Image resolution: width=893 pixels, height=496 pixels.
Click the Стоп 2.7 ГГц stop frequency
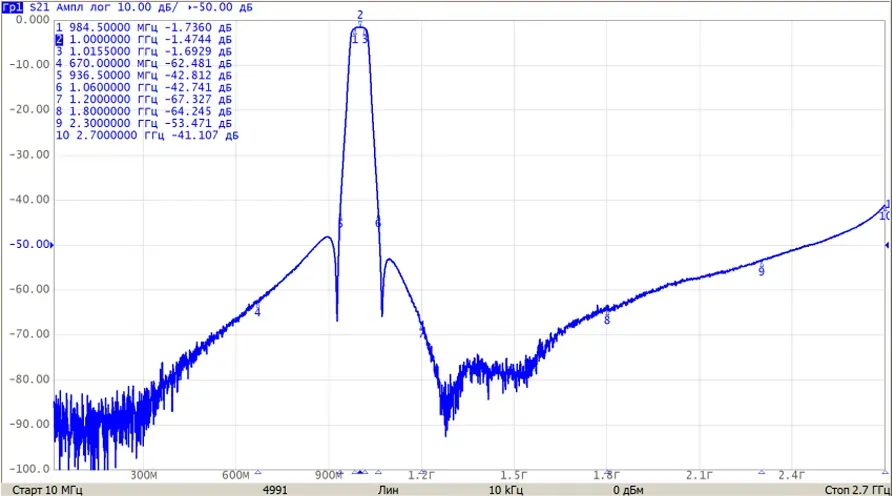coord(857,490)
